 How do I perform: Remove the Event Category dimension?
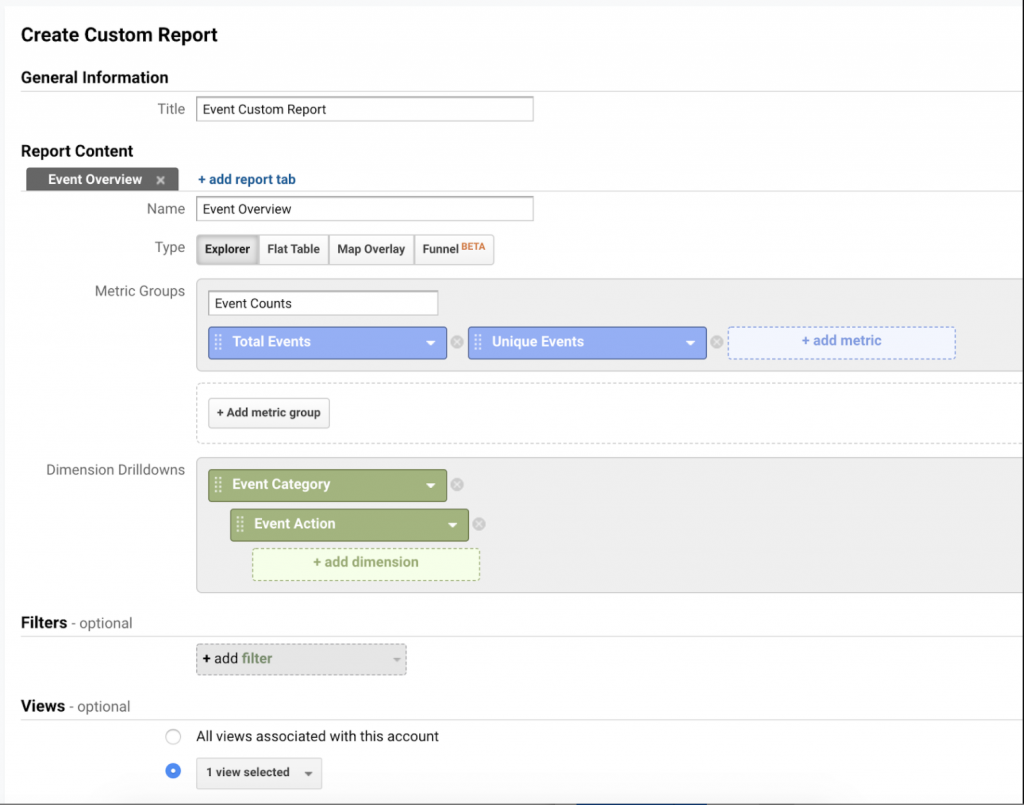[x=457, y=485]
